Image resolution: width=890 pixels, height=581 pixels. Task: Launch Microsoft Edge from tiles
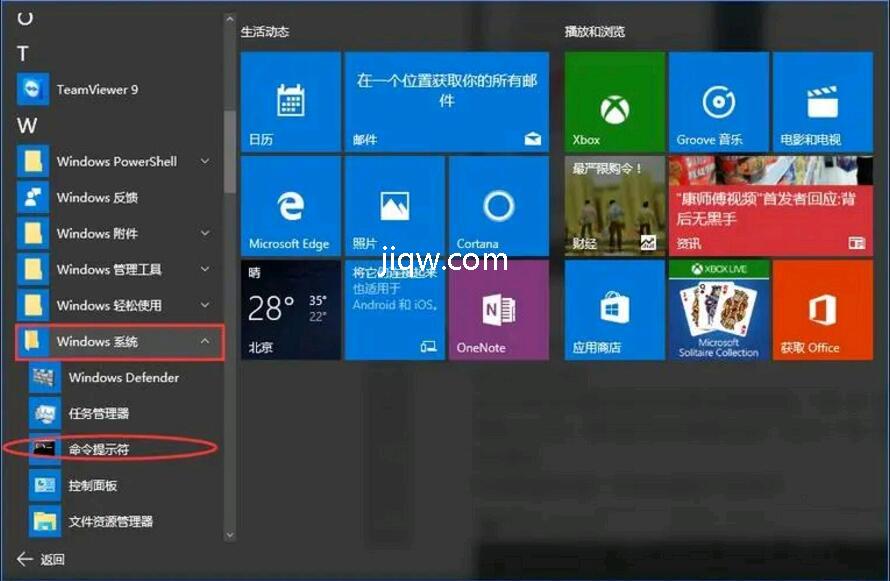pos(290,206)
